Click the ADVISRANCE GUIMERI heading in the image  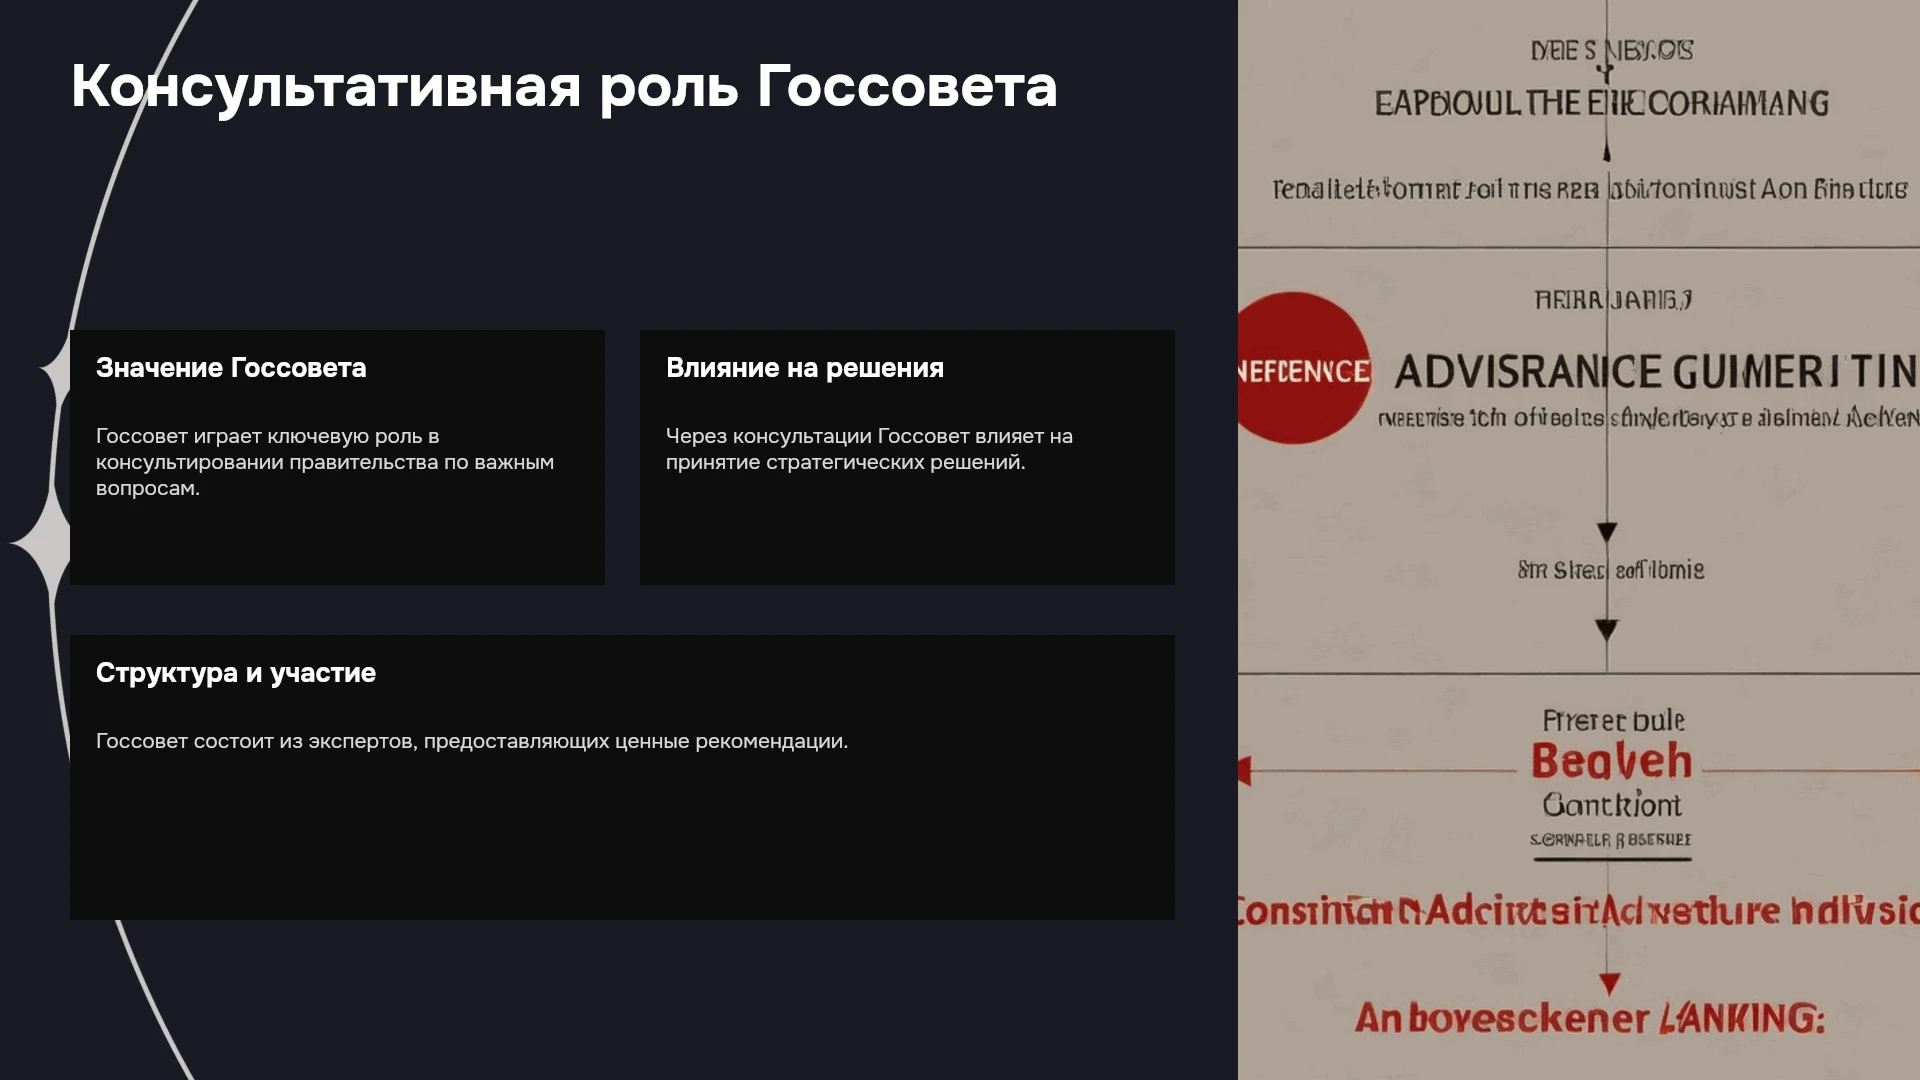pos(1656,372)
